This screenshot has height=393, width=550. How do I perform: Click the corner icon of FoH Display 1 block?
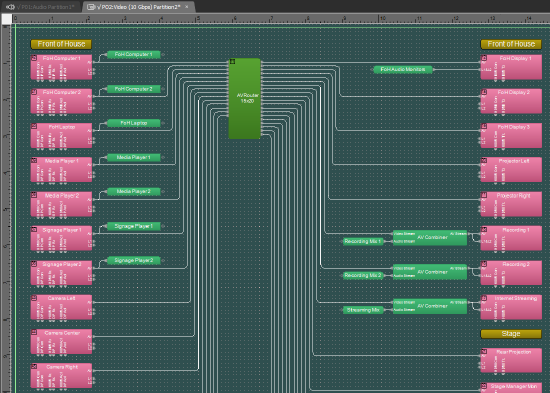click(x=484, y=58)
